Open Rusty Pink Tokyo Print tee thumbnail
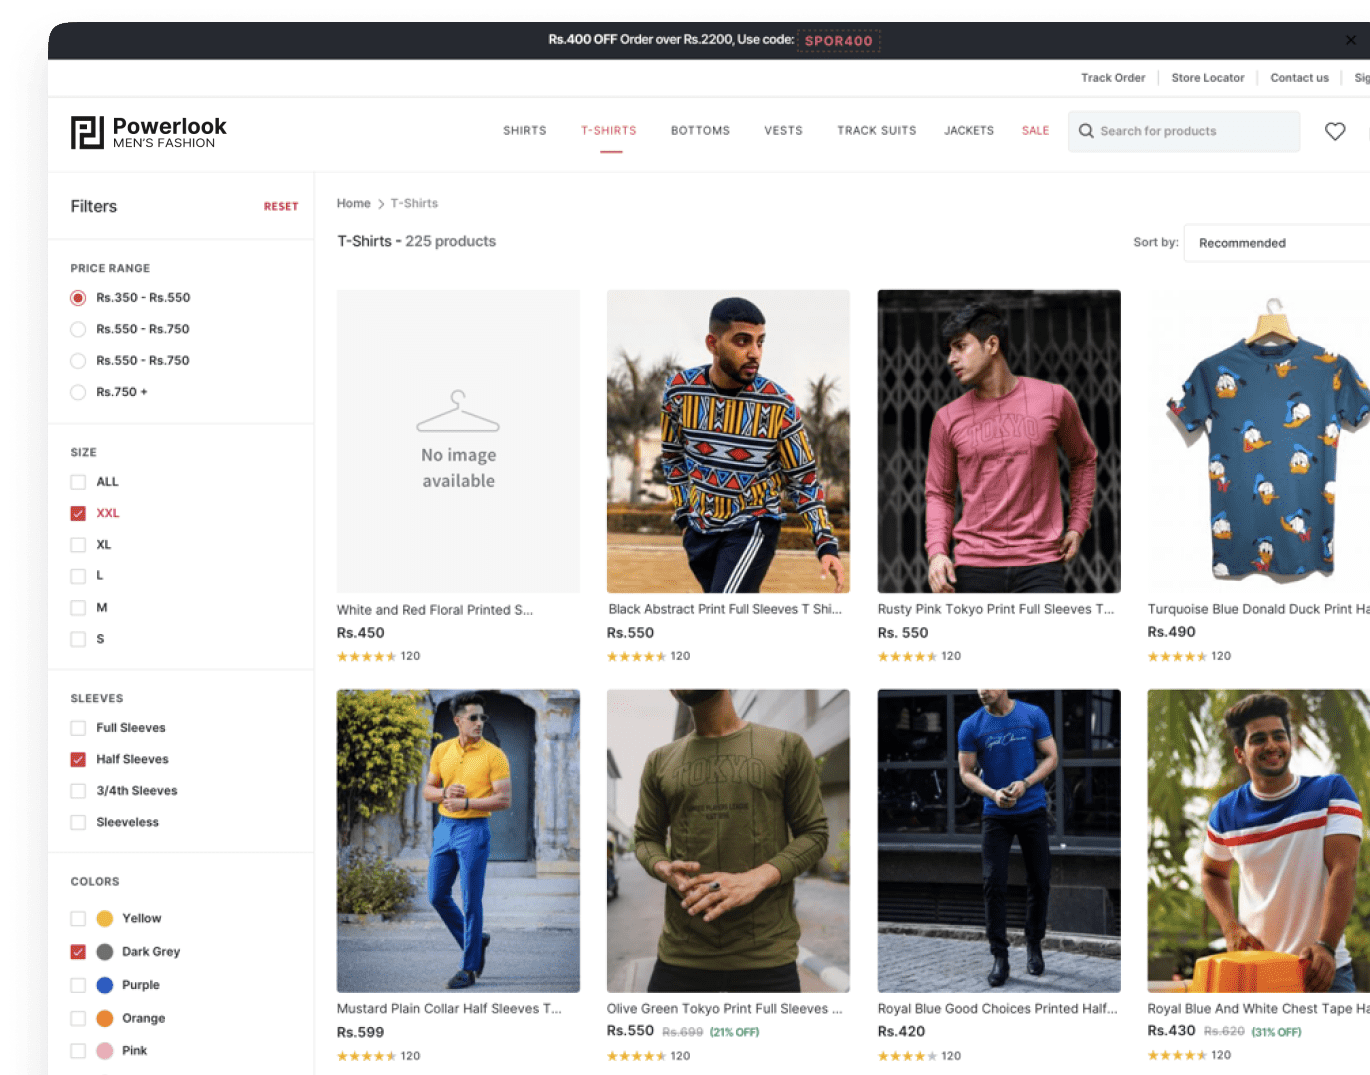Image resolution: width=1370 pixels, height=1075 pixels. click(x=999, y=442)
